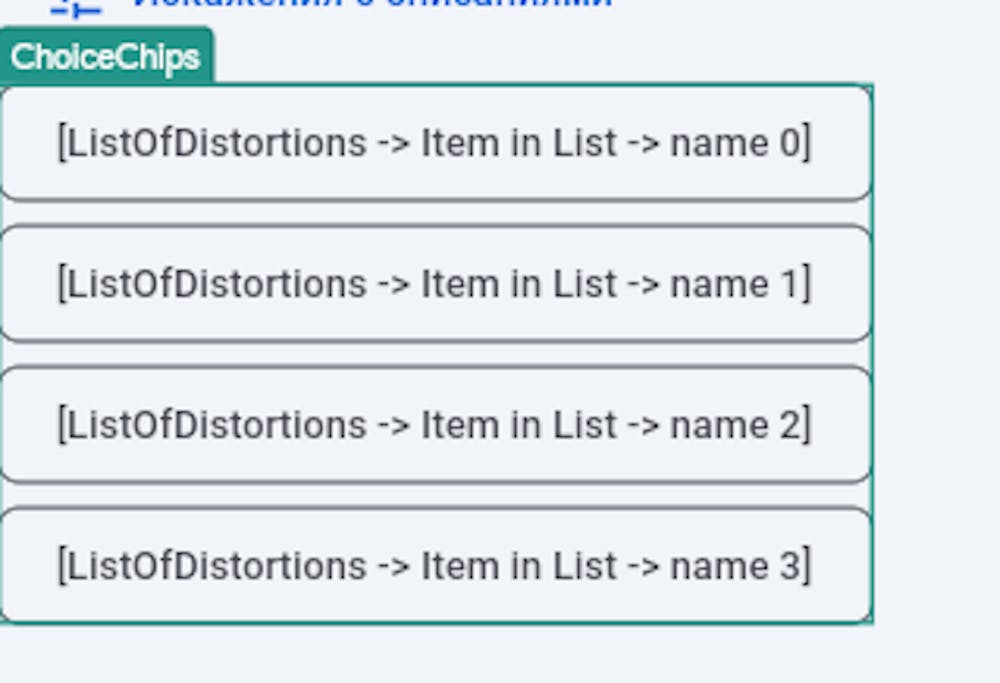Choose the first distortion name chip
The width and height of the screenshot is (1000, 683).
pos(437,142)
